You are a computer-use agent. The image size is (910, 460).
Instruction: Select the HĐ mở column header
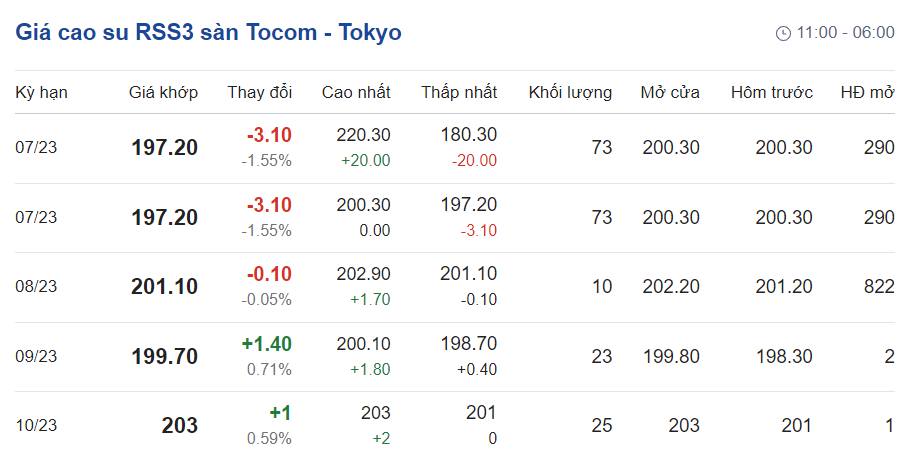pos(867,92)
